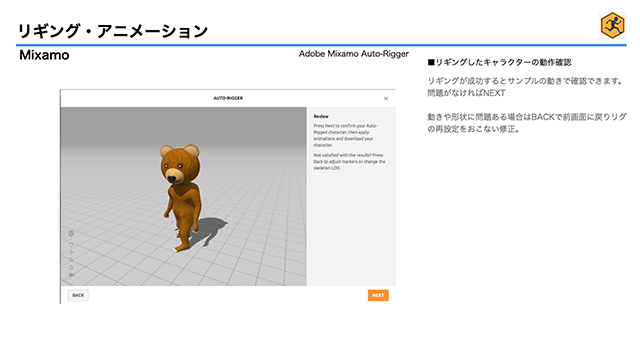Screen dimensions: 640x360
Task: Click the BACK button
Action: tap(78, 295)
